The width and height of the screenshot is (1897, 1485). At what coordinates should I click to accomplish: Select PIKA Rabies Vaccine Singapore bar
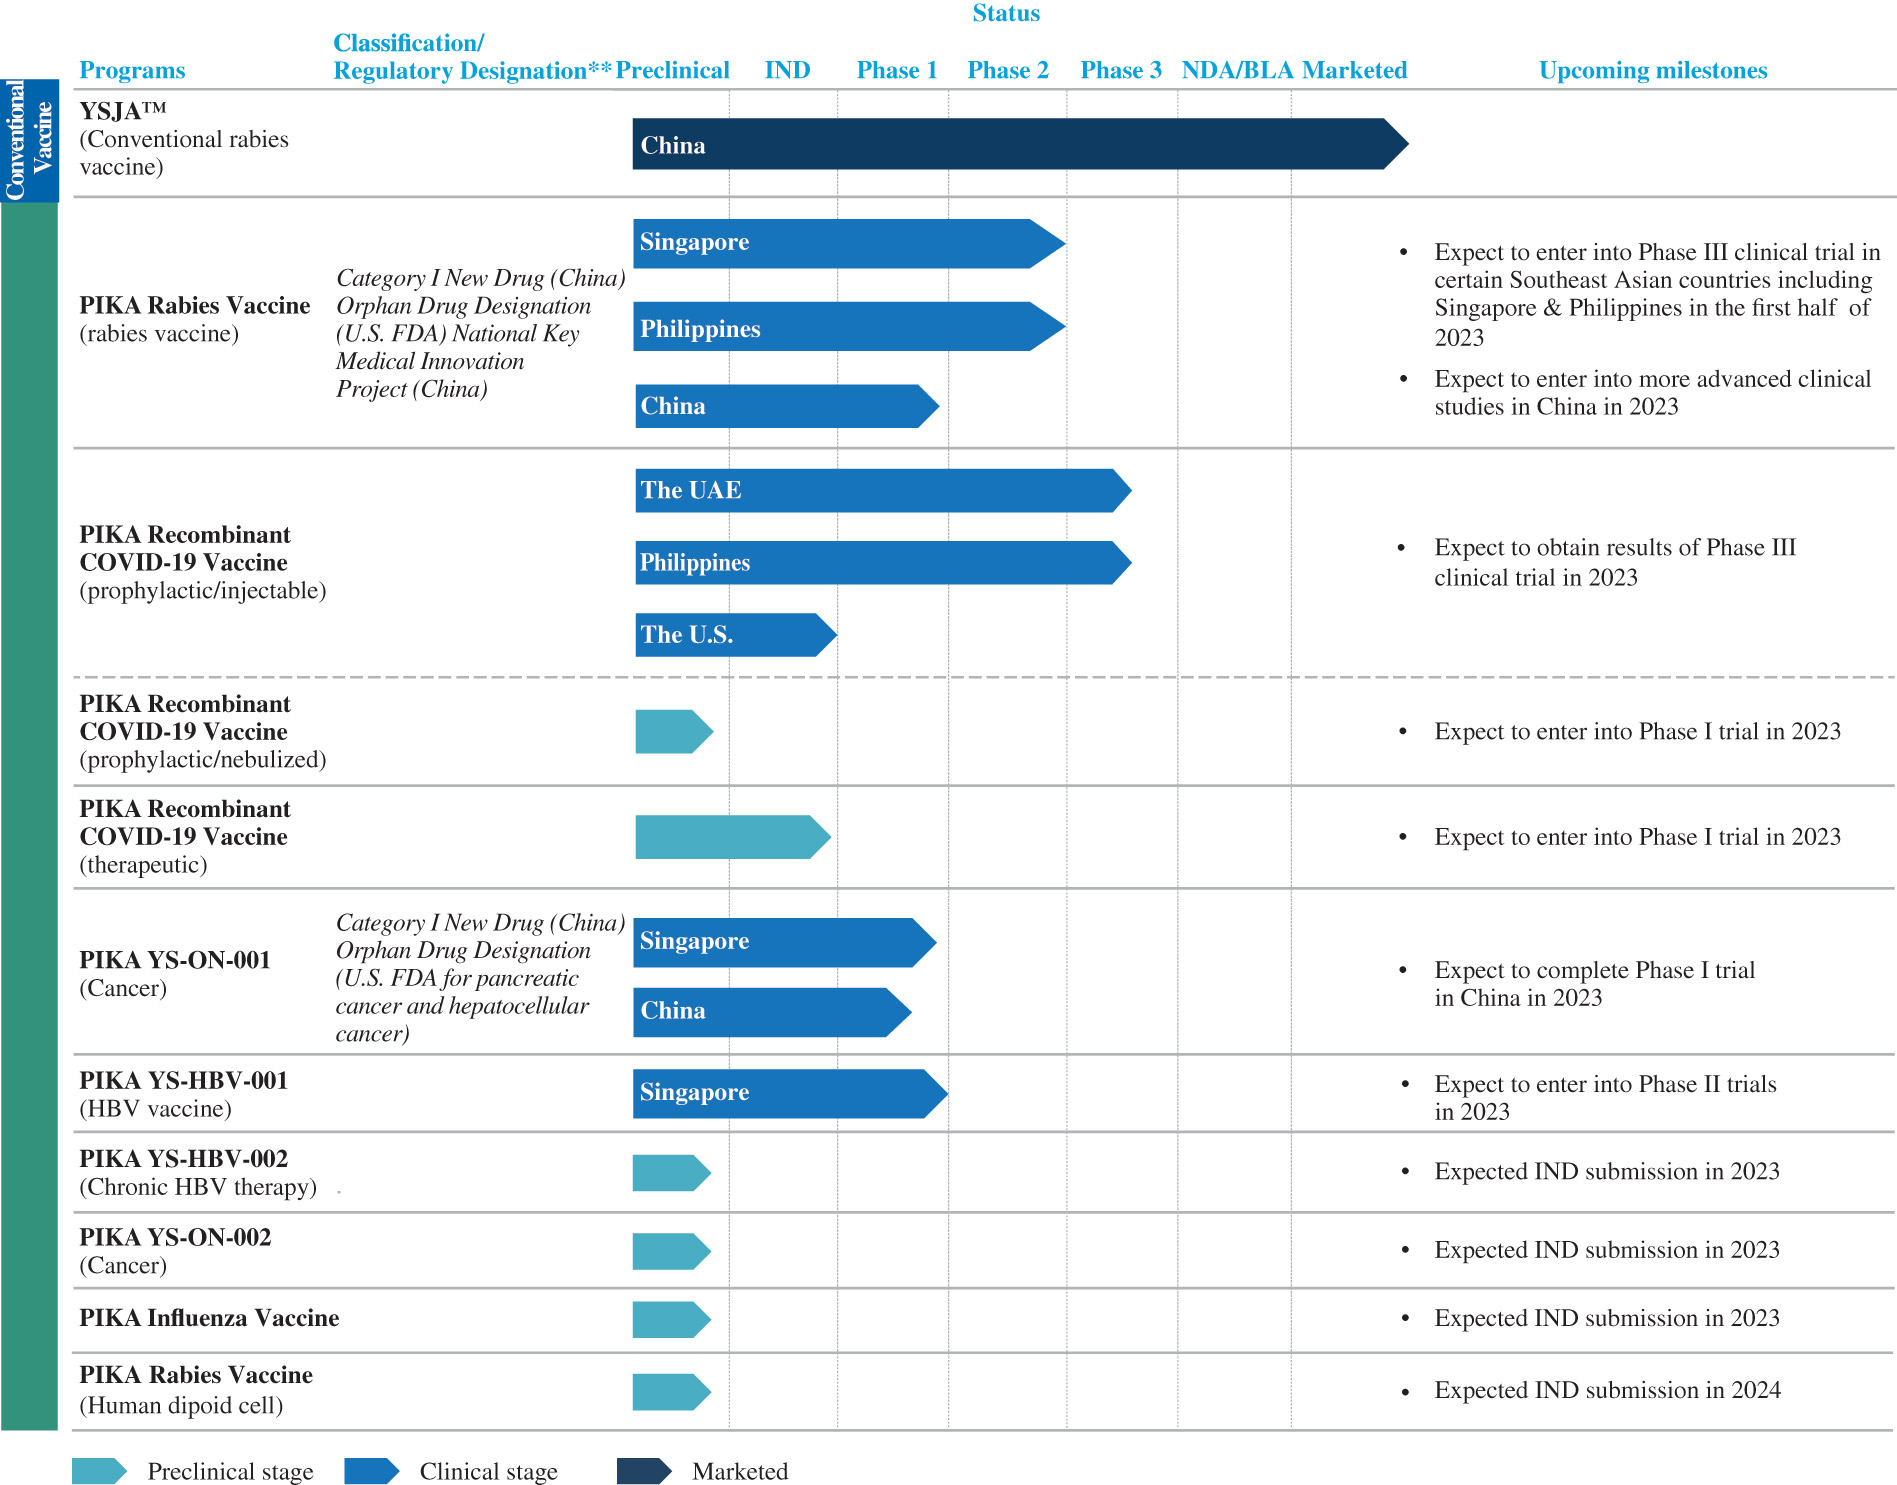(849, 243)
